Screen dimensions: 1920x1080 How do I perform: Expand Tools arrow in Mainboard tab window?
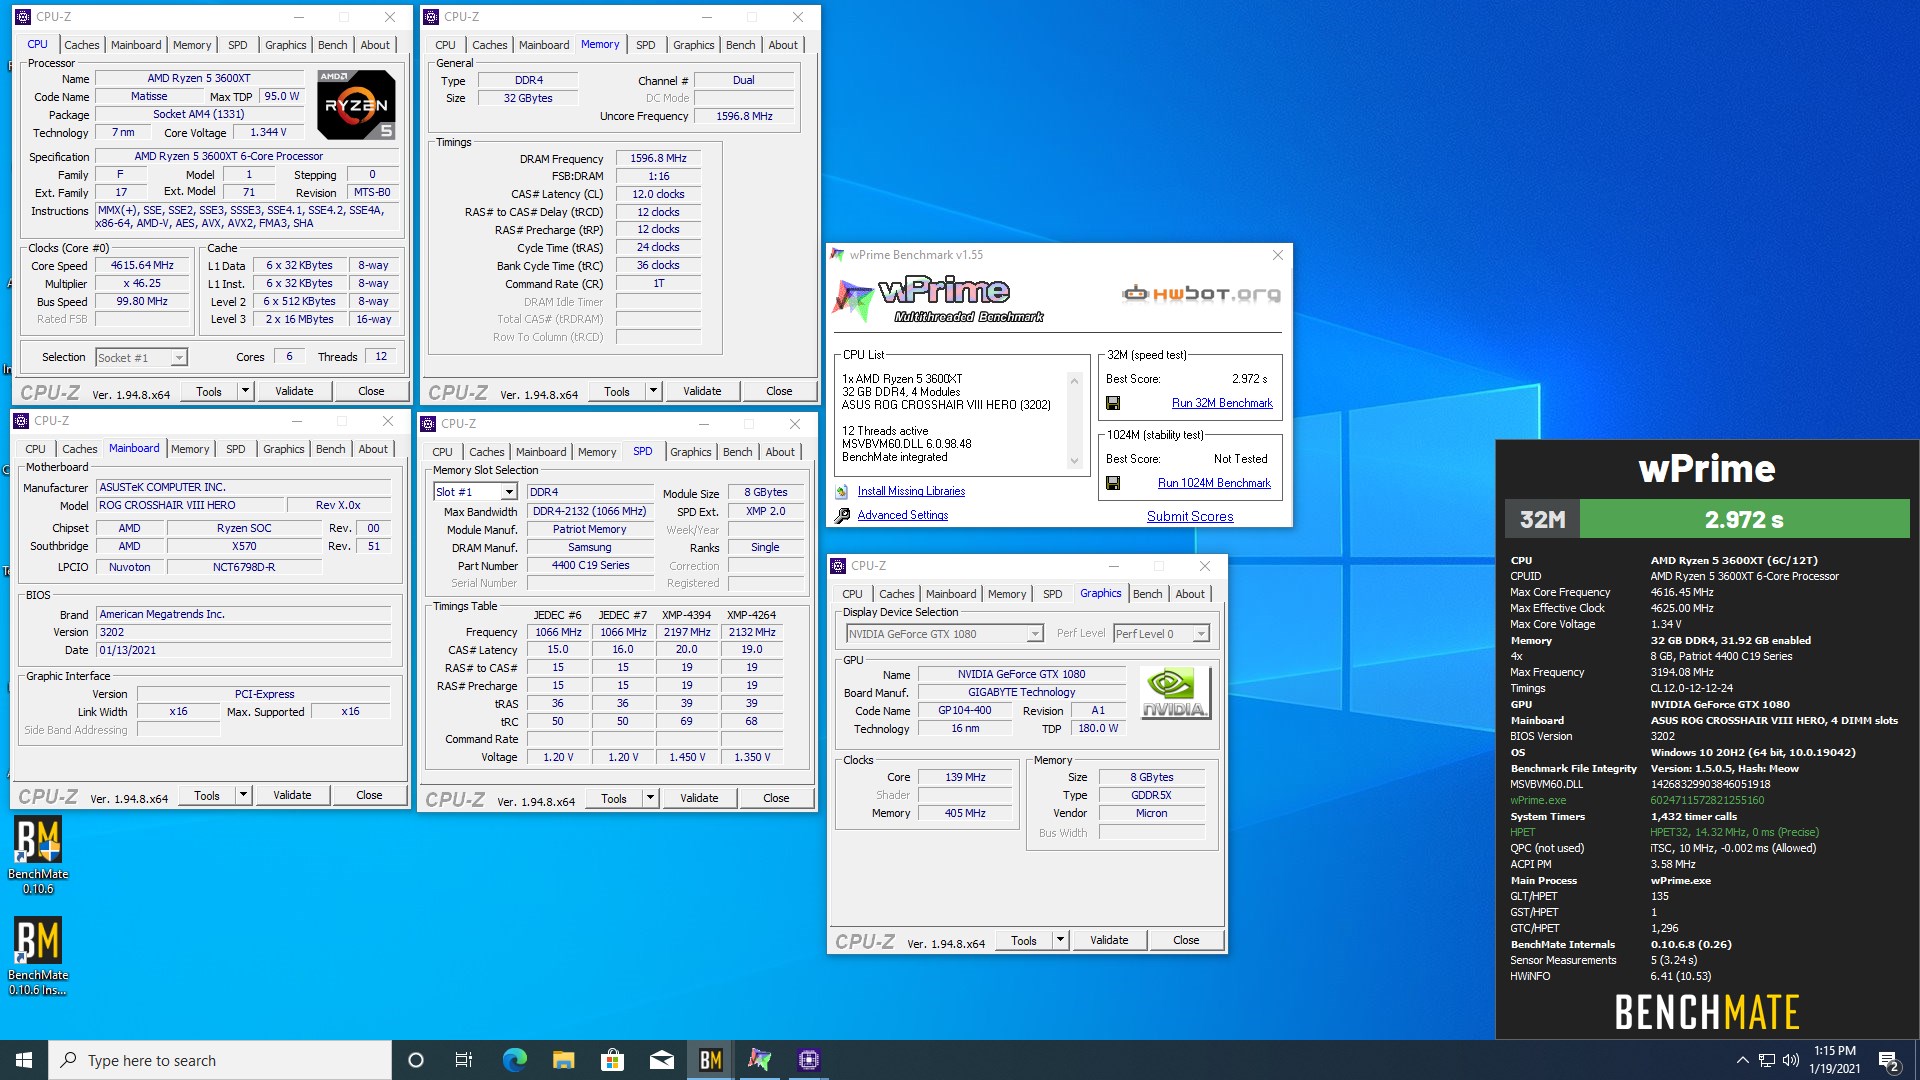point(243,795)
